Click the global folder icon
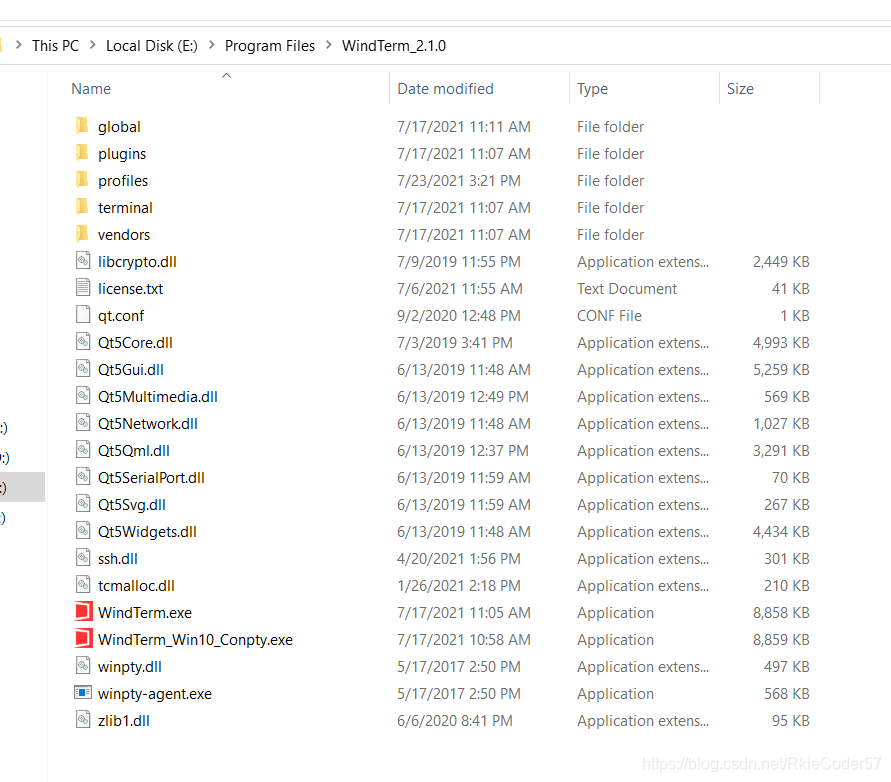Screen dimensions: 891x782 (x=82, y=126)
